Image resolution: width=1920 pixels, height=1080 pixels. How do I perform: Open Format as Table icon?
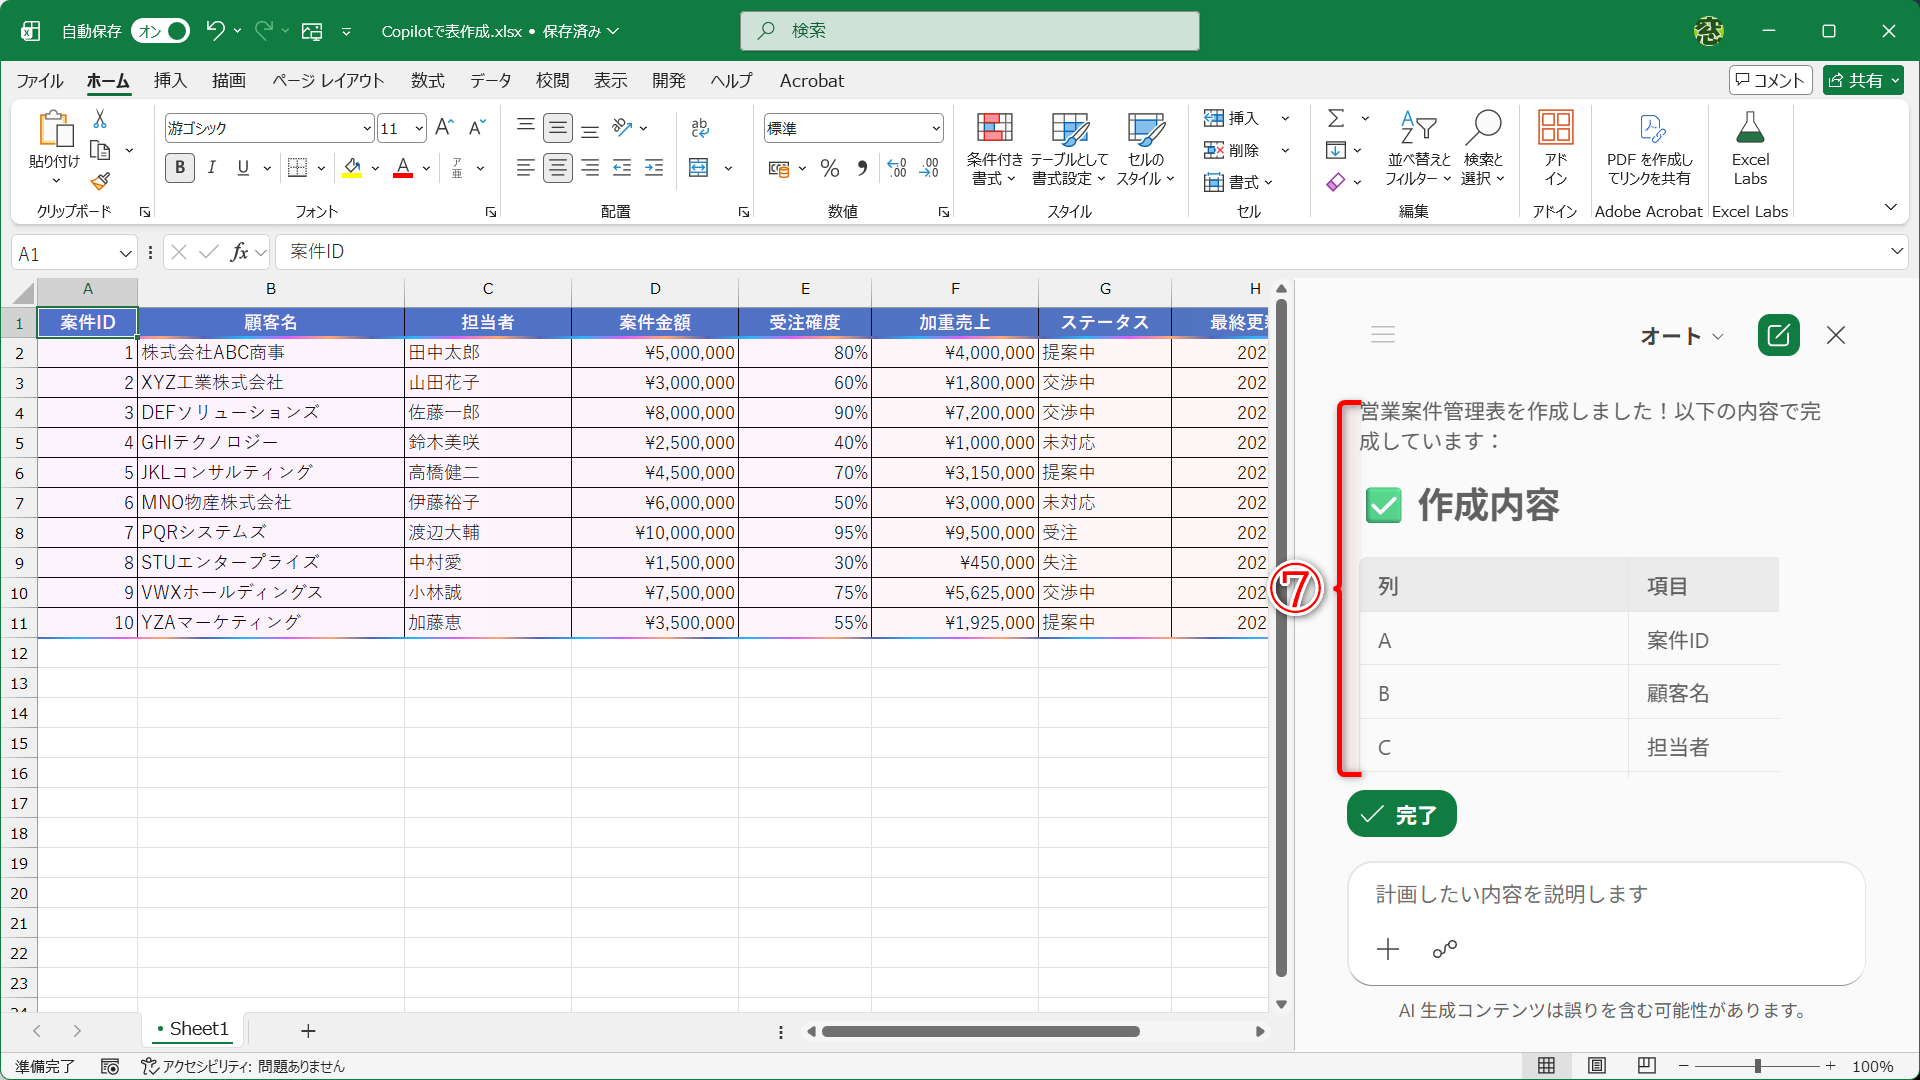click(x=1069, y=129)
